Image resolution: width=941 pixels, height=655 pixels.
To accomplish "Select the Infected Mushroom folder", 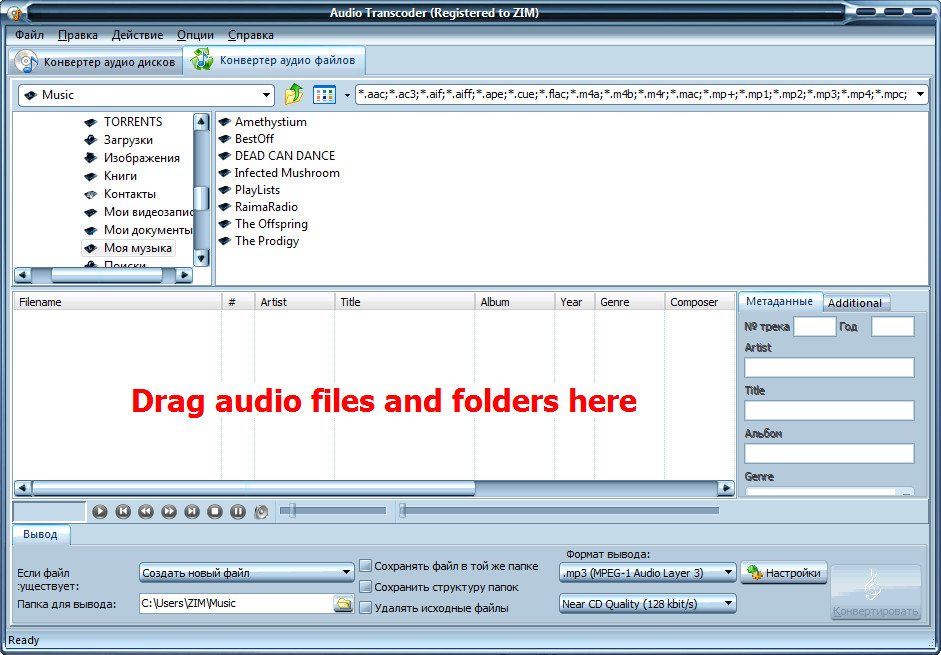I will pyautogui.click(x=286, y=173).
